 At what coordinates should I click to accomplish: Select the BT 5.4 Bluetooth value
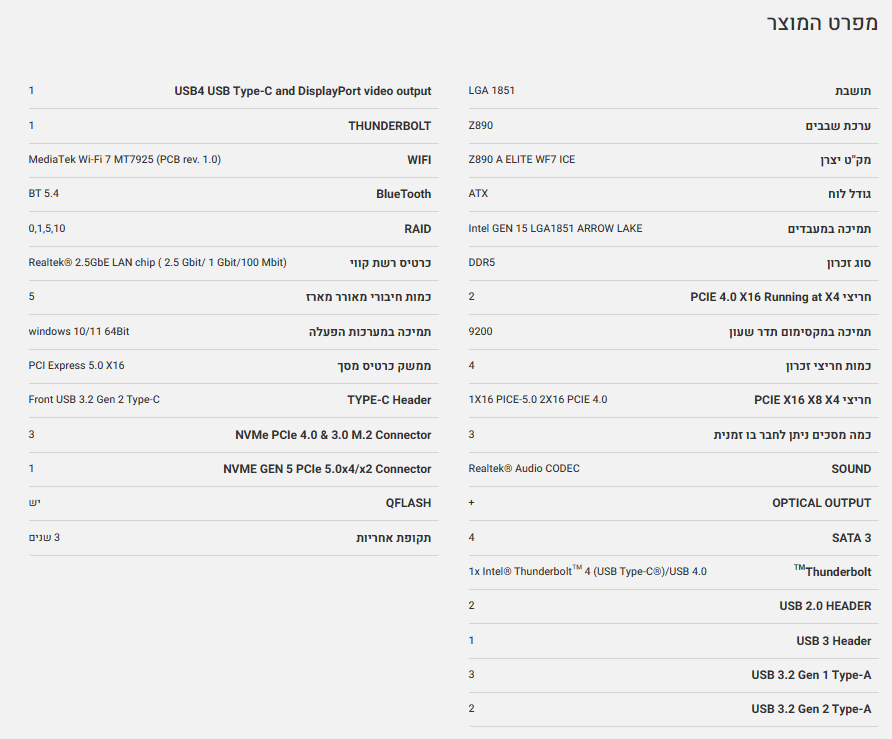[44, 194]
